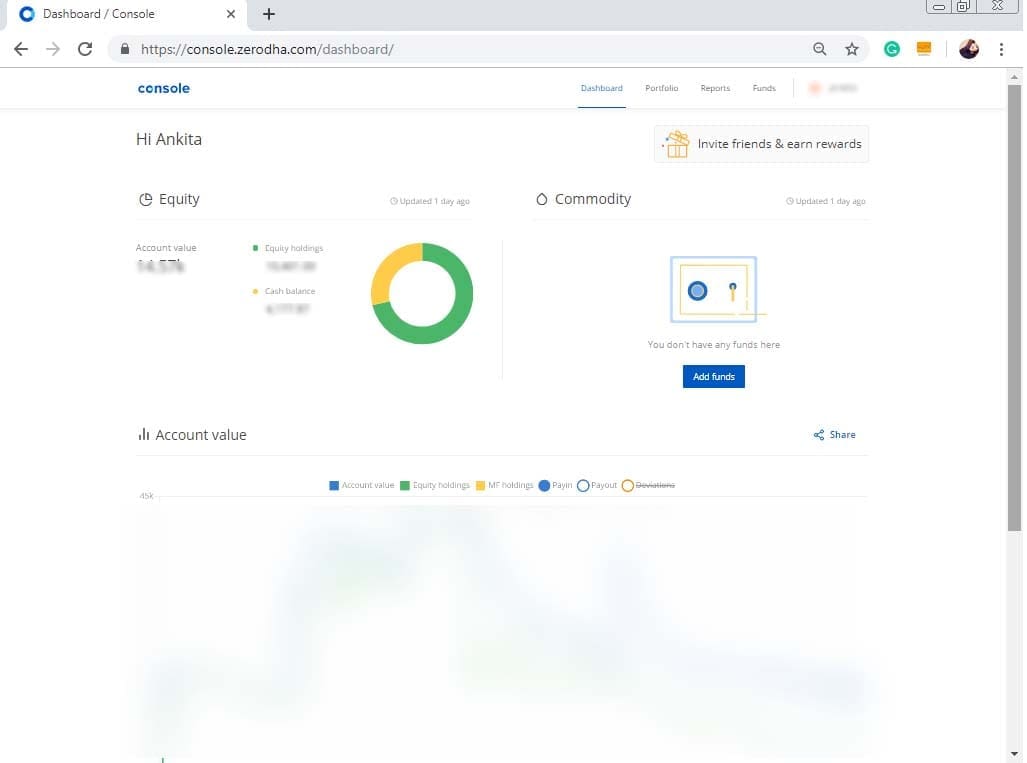Viewport: 1027px width, 763px height.
Task: Toggle MF holdings series in legend
Action: click(x=504, y=485)
